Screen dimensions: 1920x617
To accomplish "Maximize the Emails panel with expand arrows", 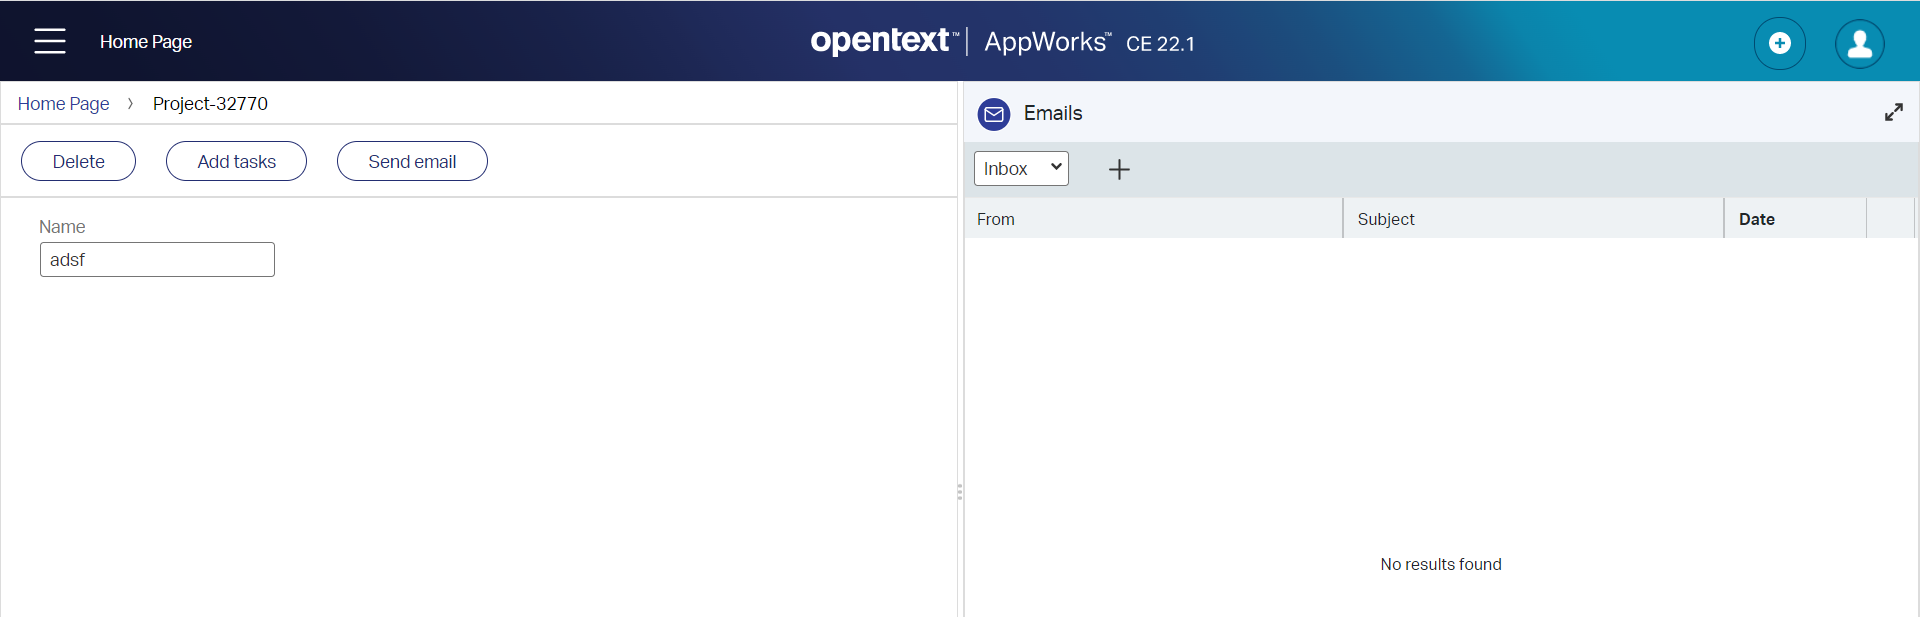I will [1893, 113].
